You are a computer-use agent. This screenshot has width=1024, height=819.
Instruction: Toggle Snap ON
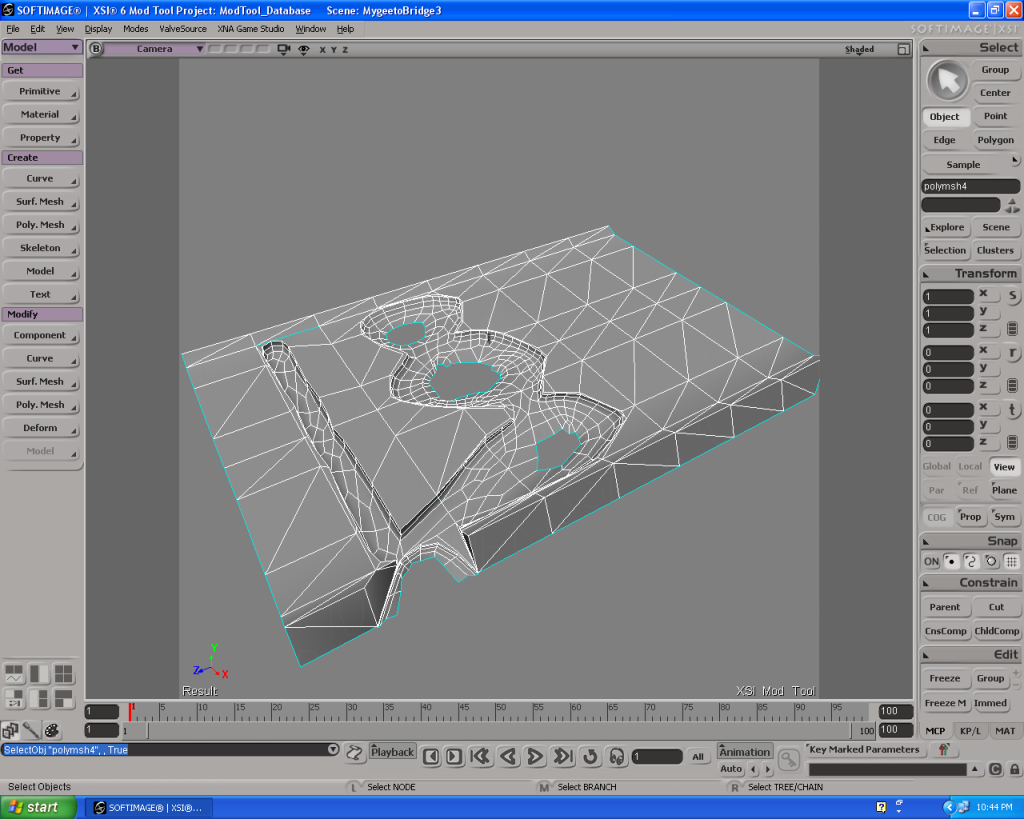931,561
